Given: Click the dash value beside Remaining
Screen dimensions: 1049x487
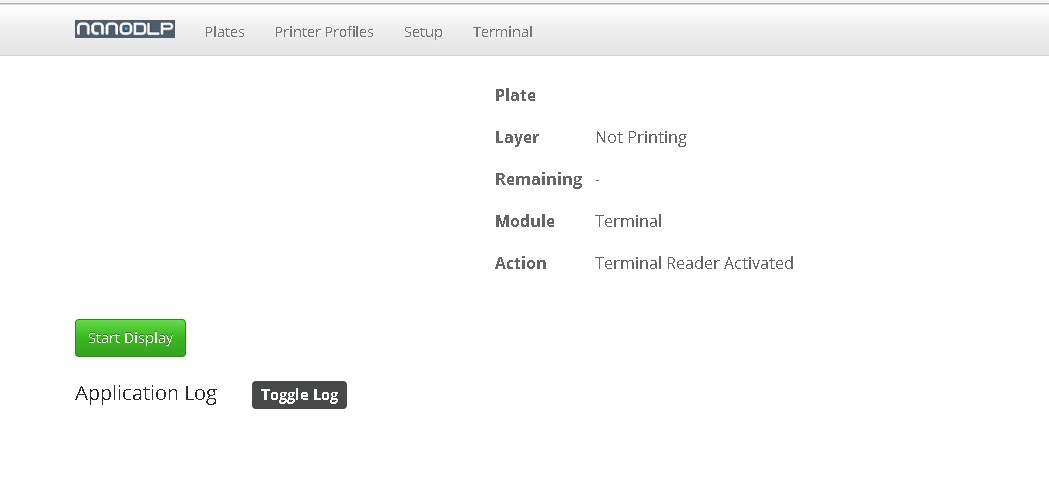Looking at the screenshot, I should pyautogui.click(x=597, y=180).
